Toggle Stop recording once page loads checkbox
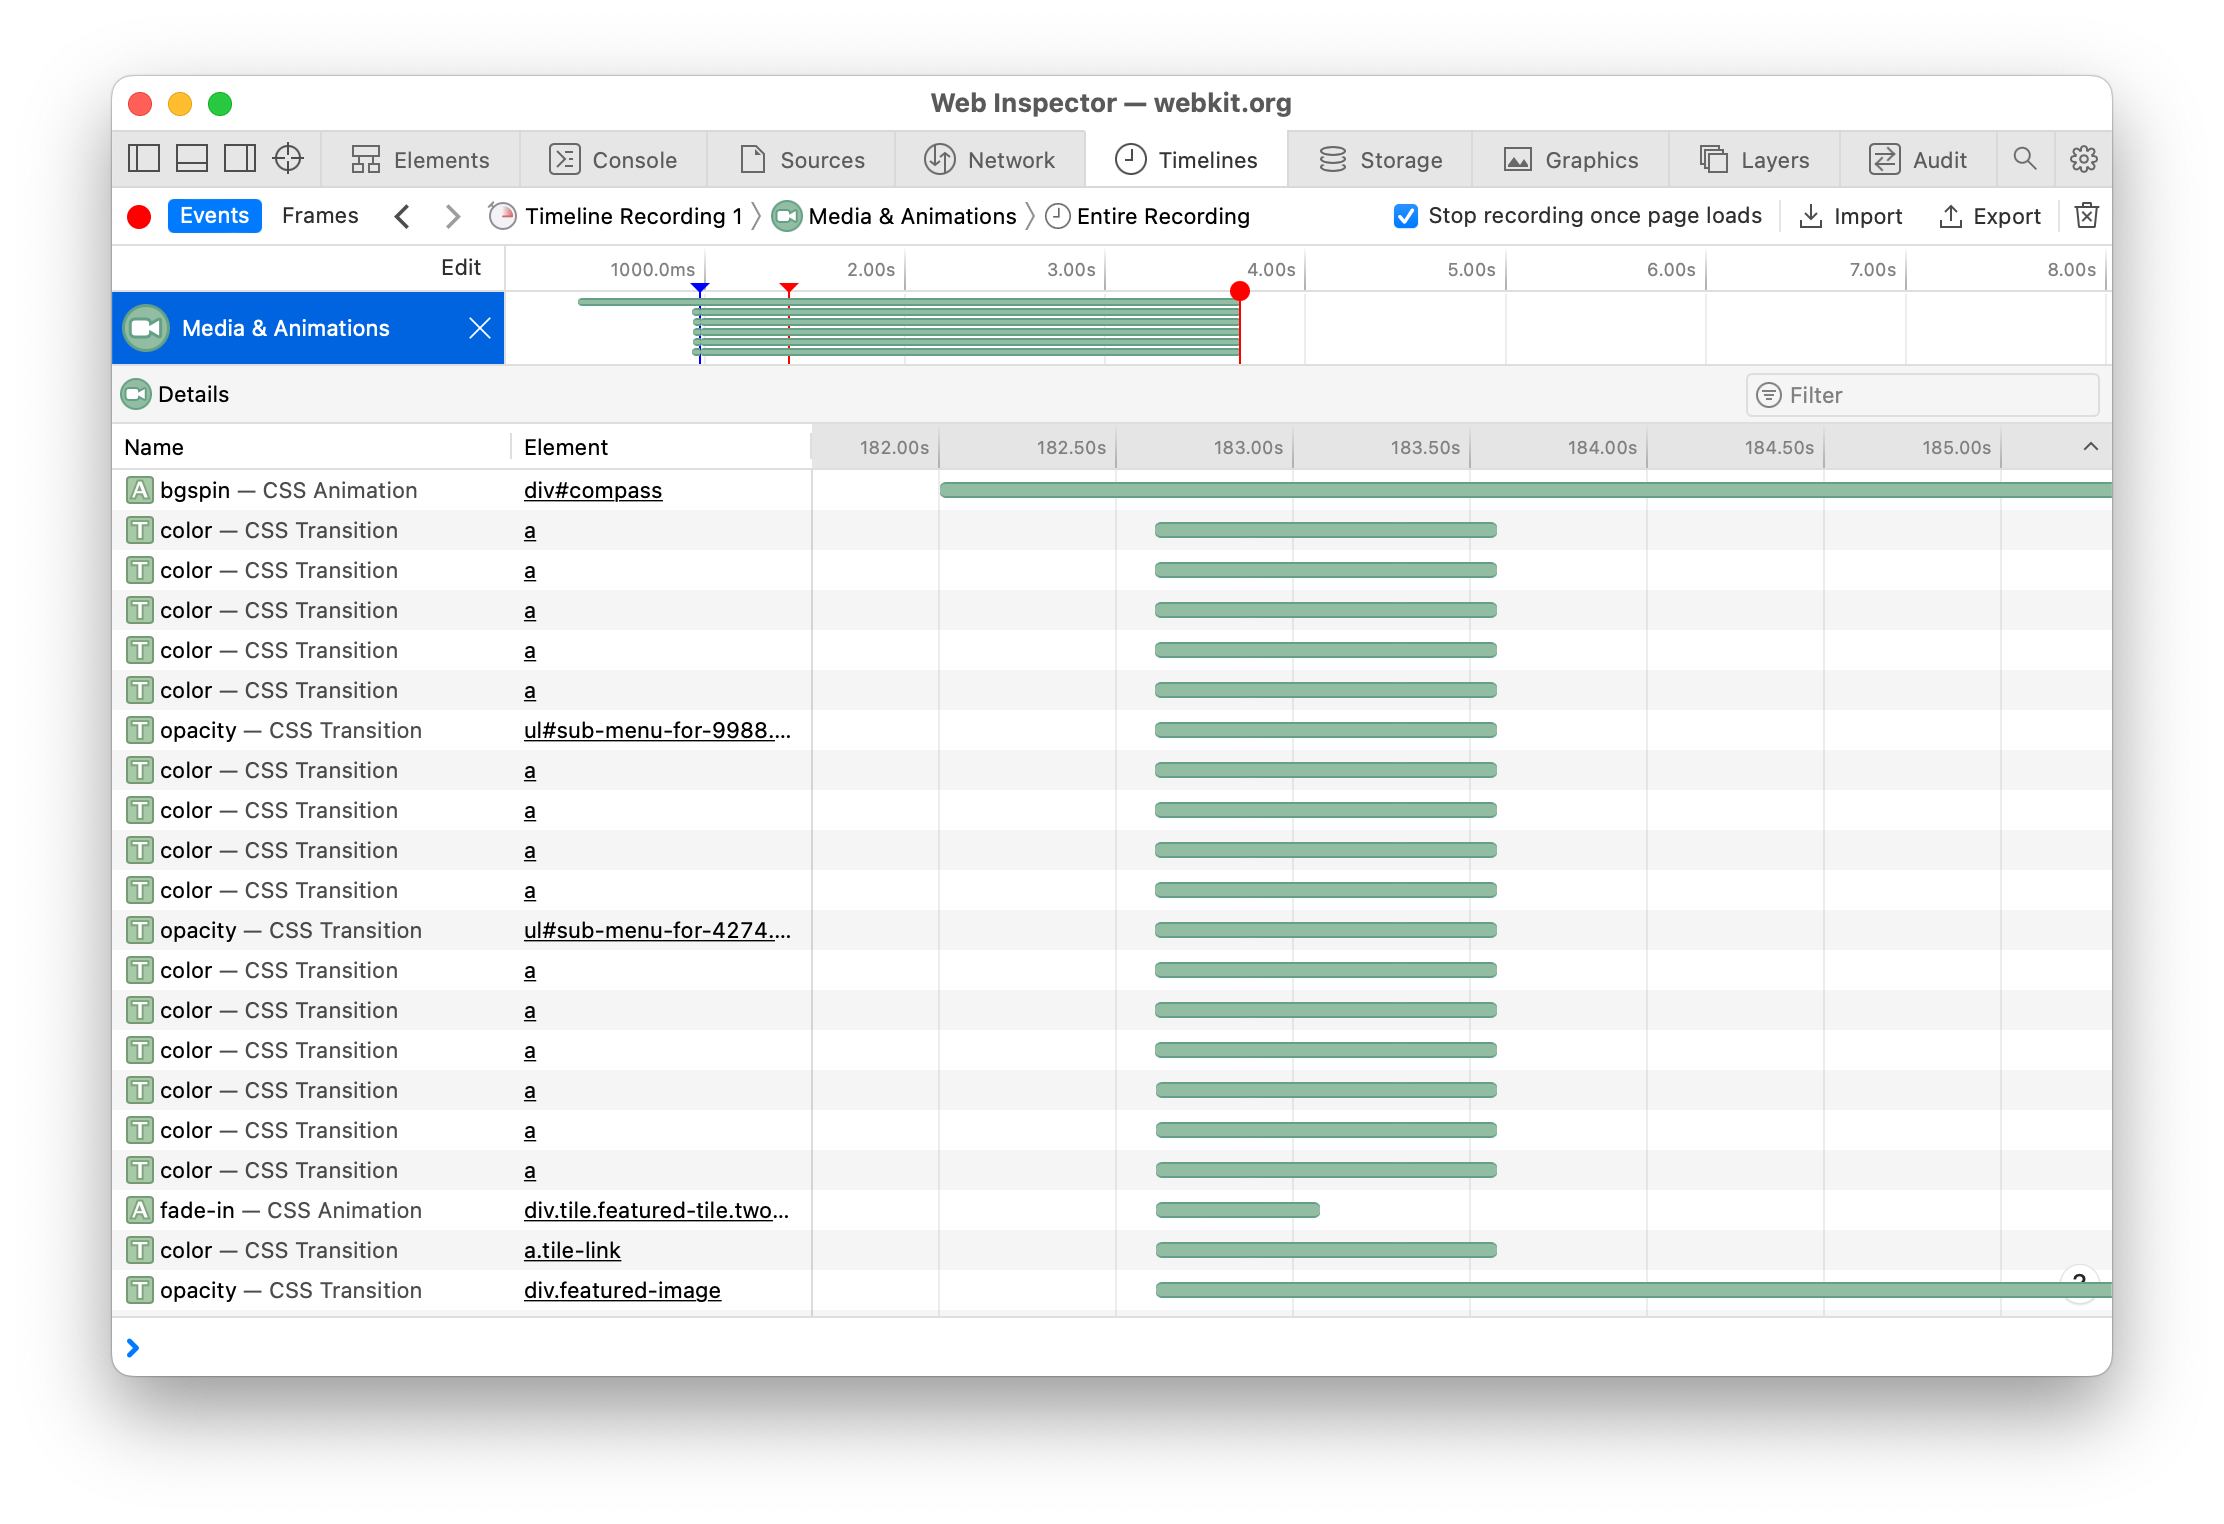The height and width of the screenshot is (1524, 2224). pos(1405,216)
